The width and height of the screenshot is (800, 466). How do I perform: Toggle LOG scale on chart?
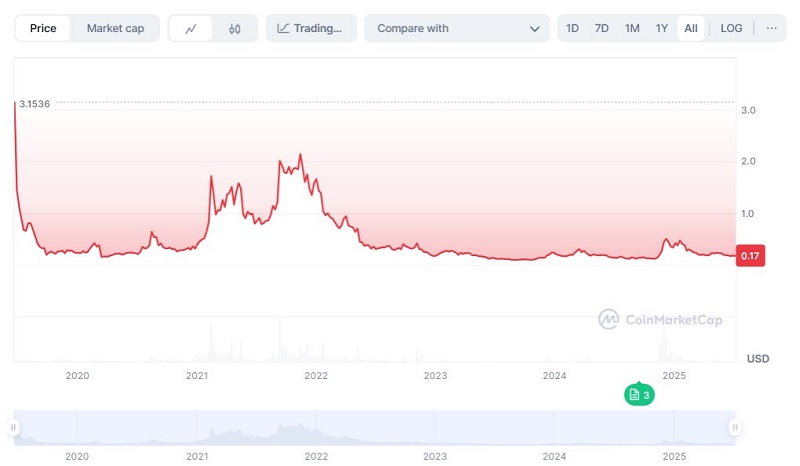pos(731,28)
